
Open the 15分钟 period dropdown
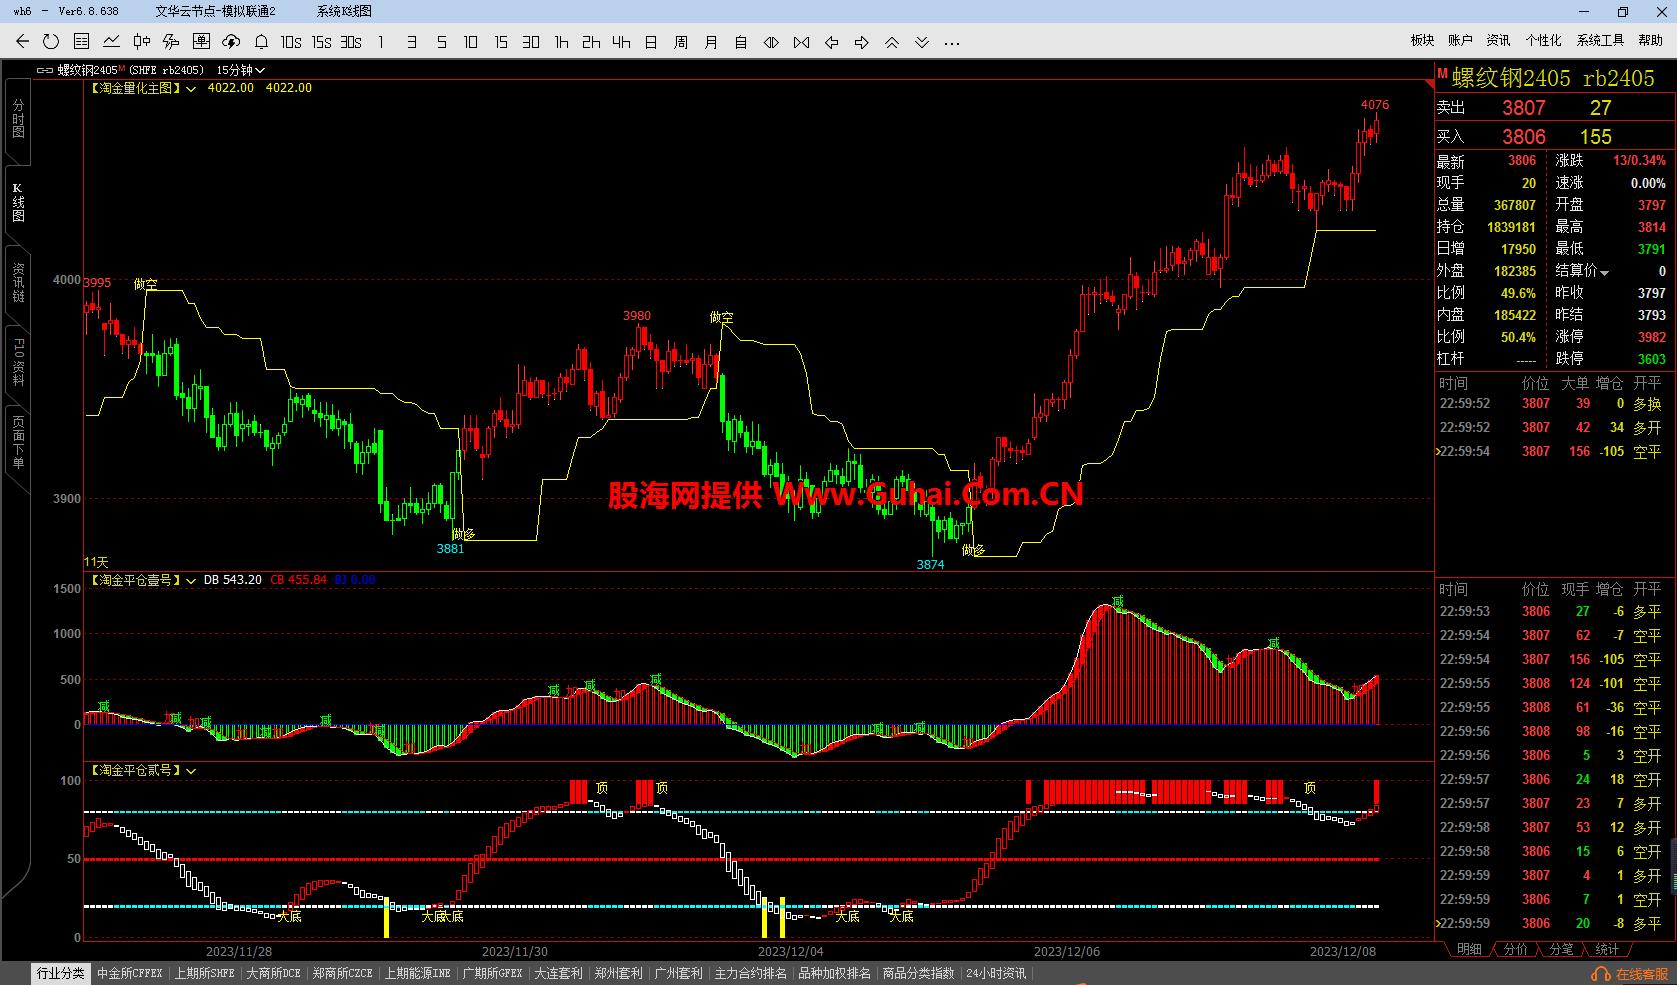240,70
